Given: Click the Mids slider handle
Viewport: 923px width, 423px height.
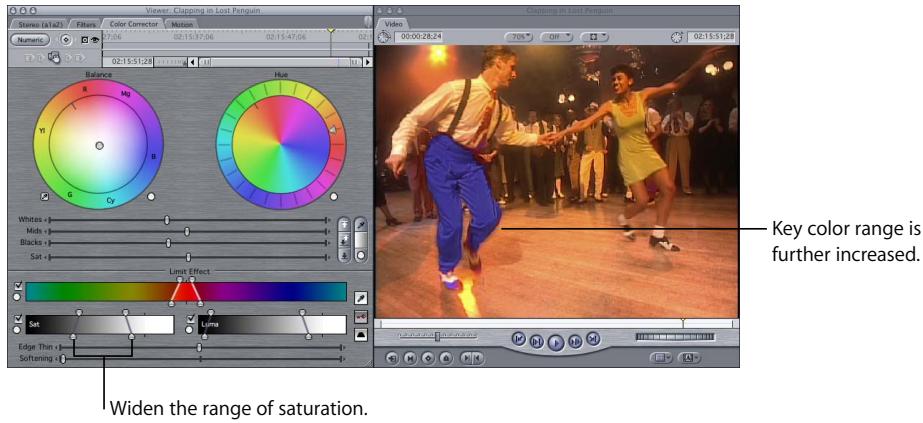Looking at the screenshot, I should (187, 231).
